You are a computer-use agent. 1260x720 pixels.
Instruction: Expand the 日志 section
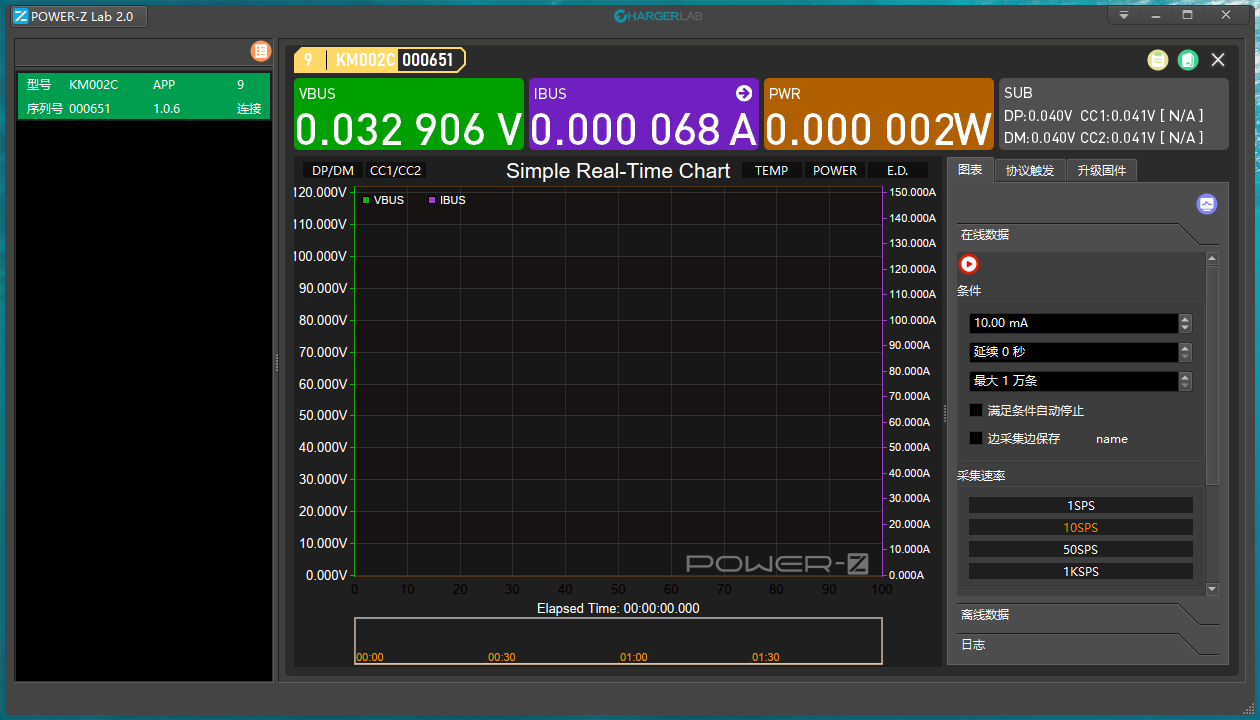tap(973, 645)
